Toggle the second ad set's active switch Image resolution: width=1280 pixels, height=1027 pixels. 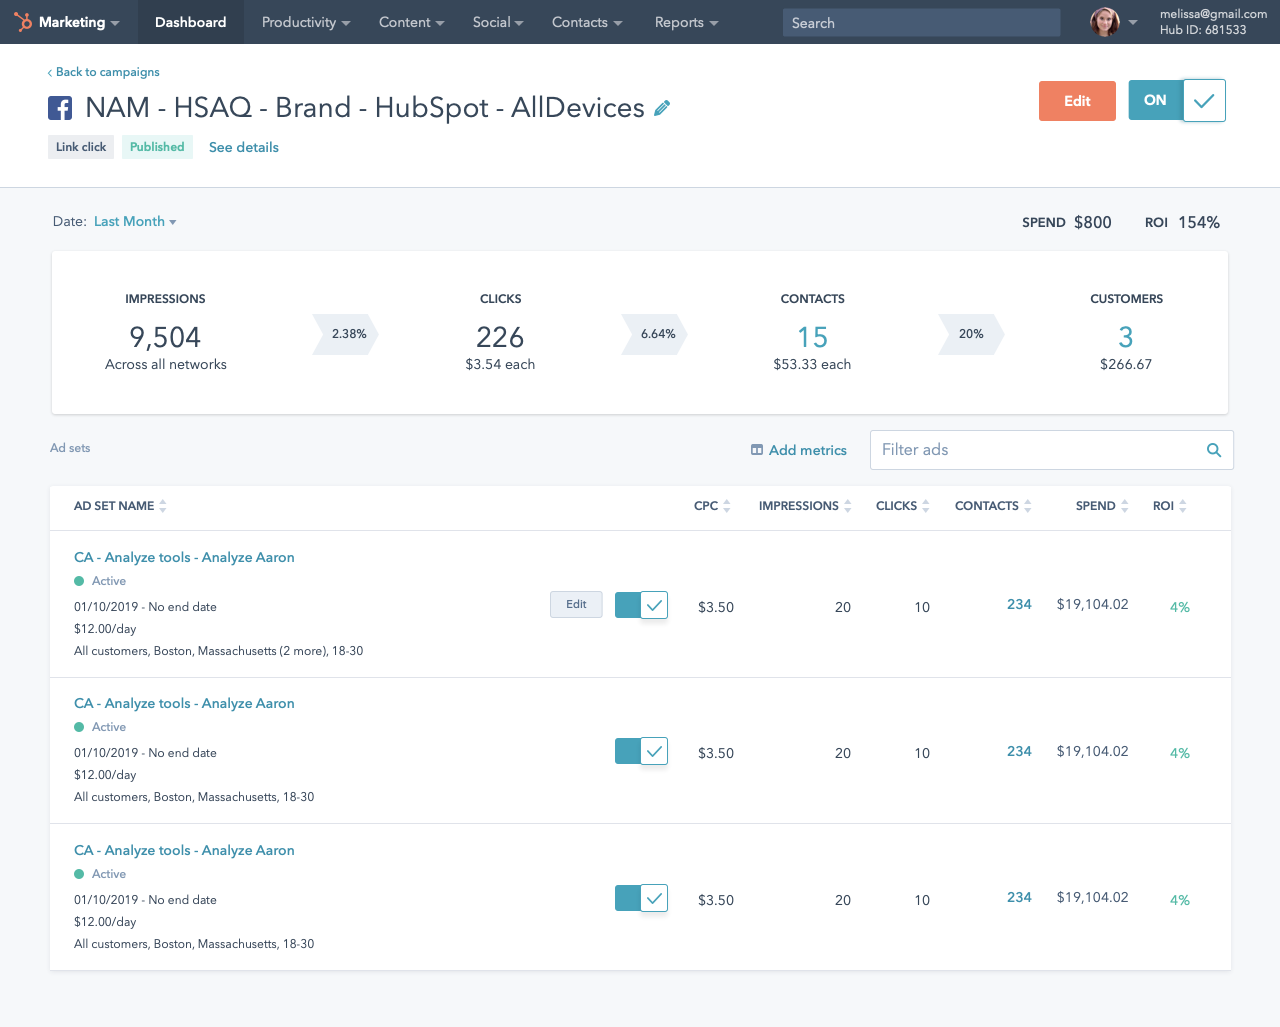tap(641, 751)
